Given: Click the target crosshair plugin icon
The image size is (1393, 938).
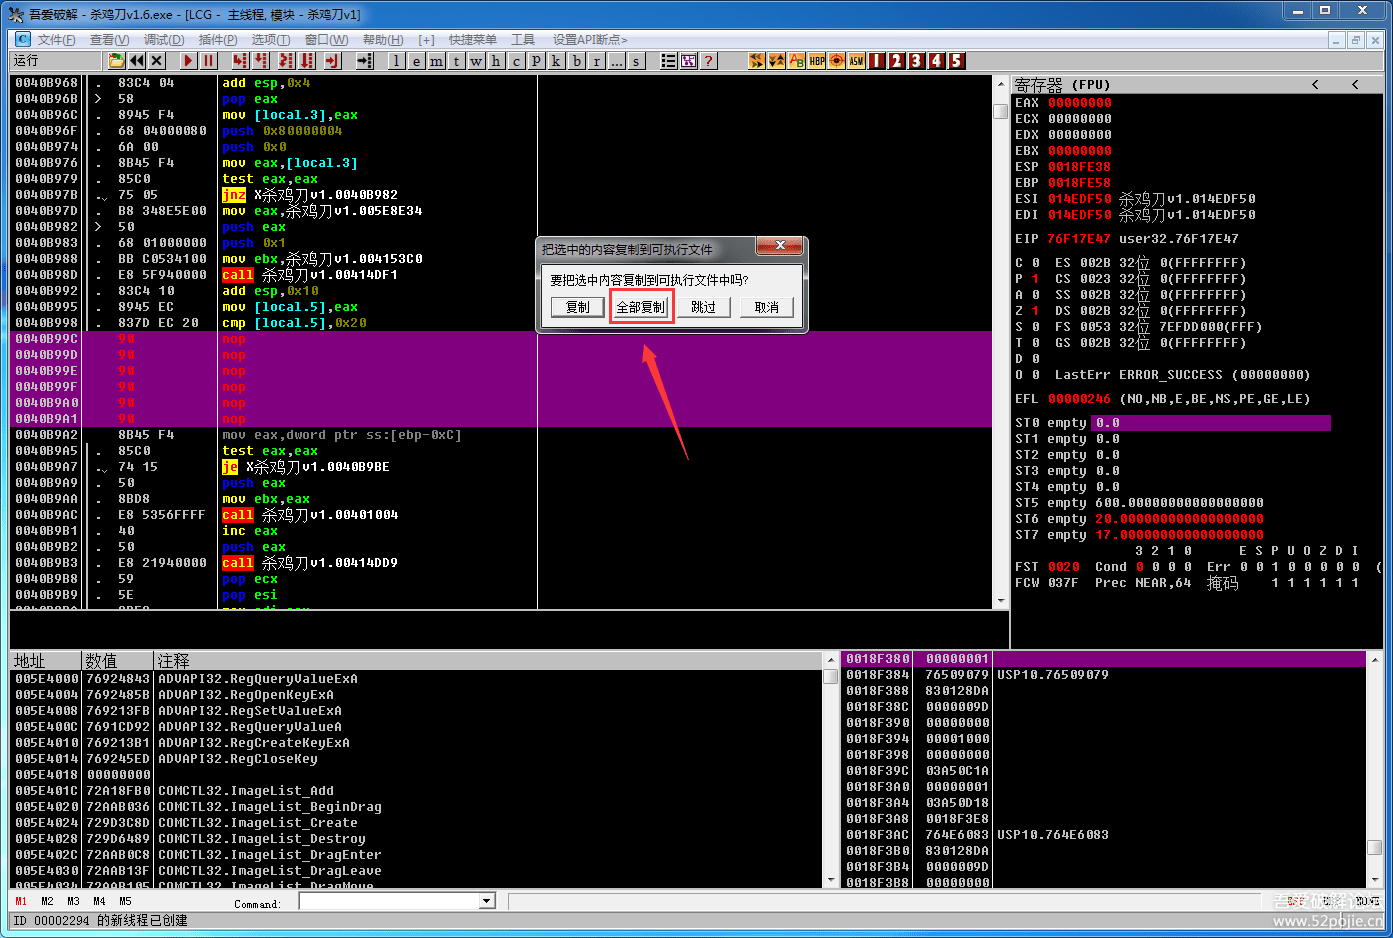Looking at the screenshot, I should click(x=837, y=61).
